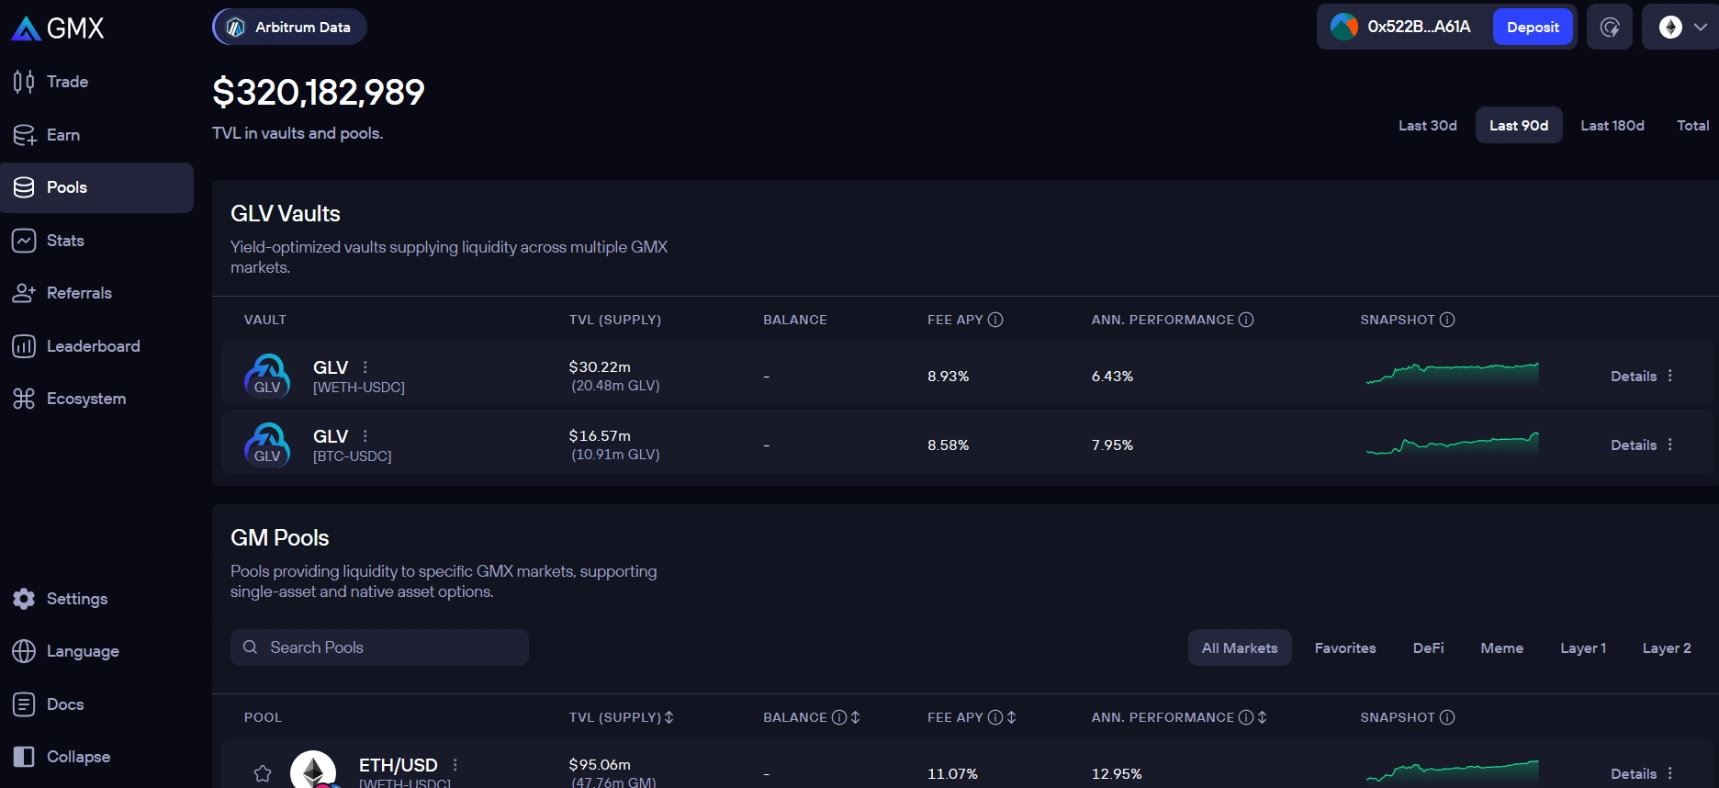Click the circular icon beside Deposit
1719x788 pixels.
pyautogui.click(x=1609, y=27)
